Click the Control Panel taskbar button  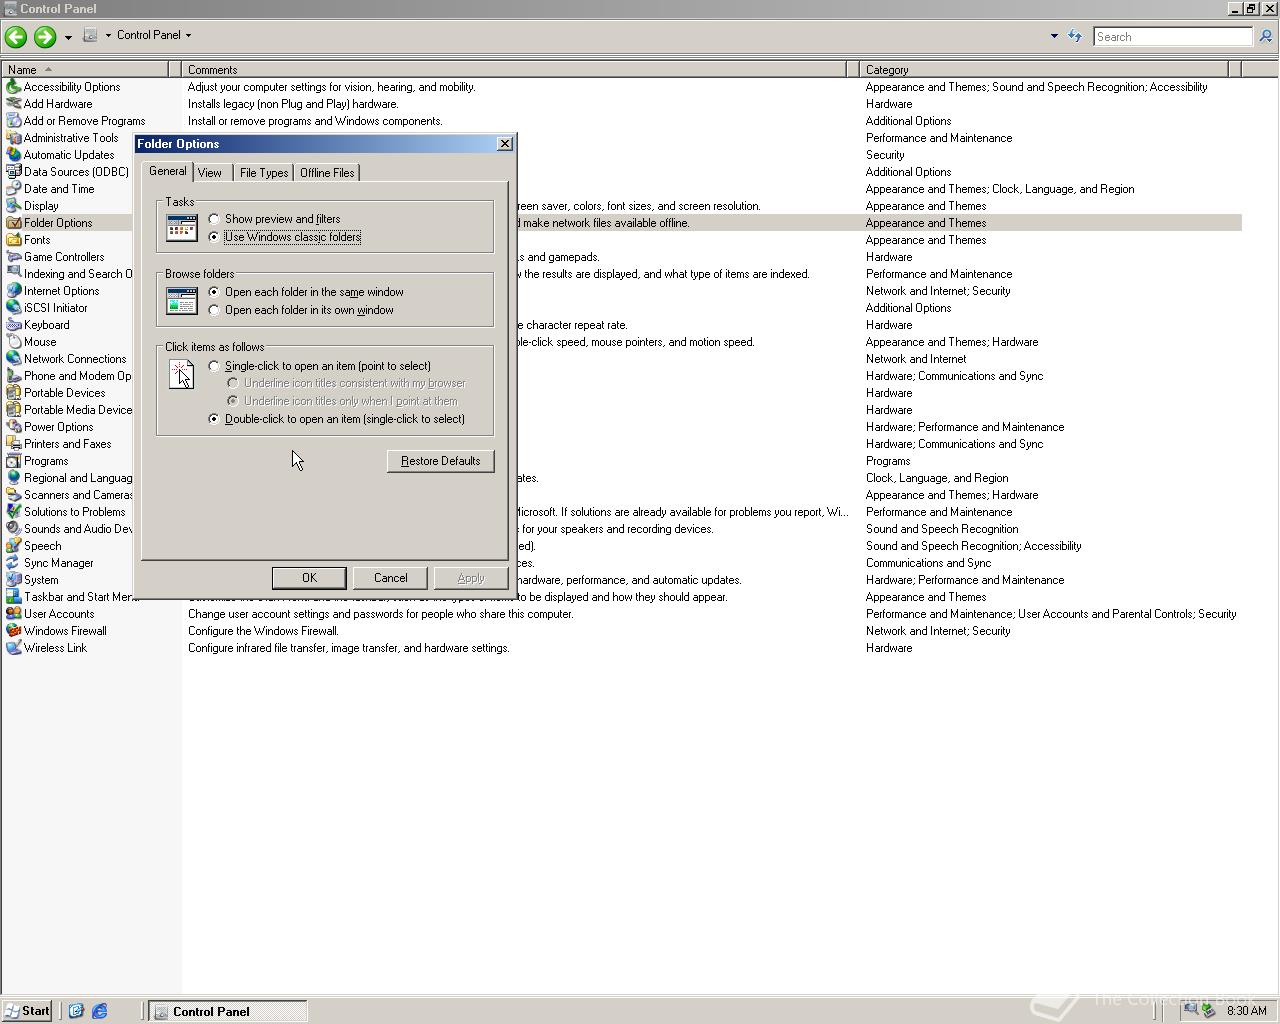pyautogui.click(x=228, y=1011)
